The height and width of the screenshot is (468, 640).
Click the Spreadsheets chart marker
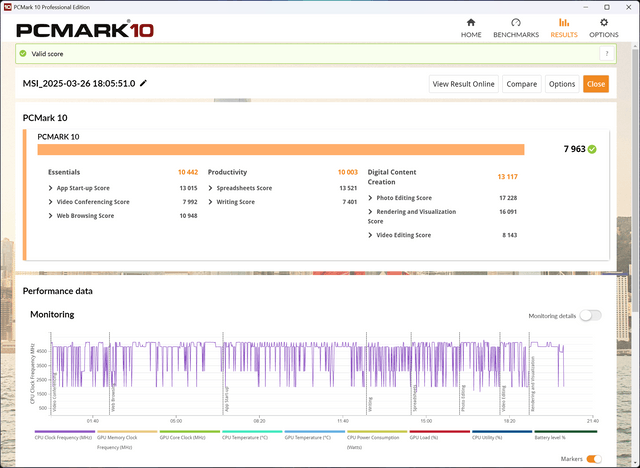coord(415,398)
